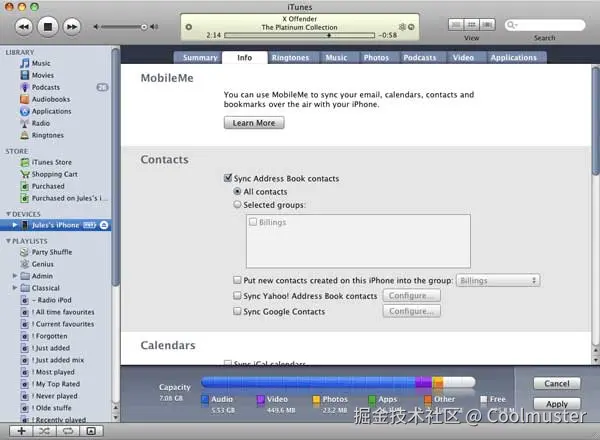
Task: Click the song progress bar
Action: click(x=299, y=35)
